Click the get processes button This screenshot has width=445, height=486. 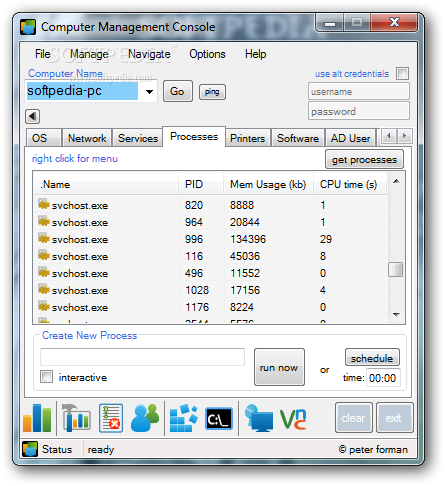click(x=364, y=160)
